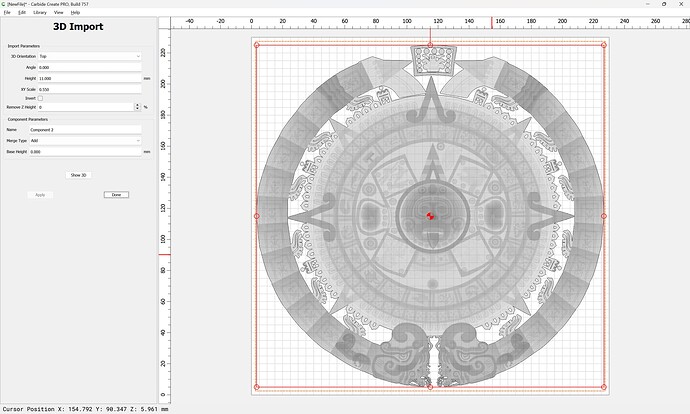
Task: Click the top-middle red selection handle
Action: pos(430,45)
